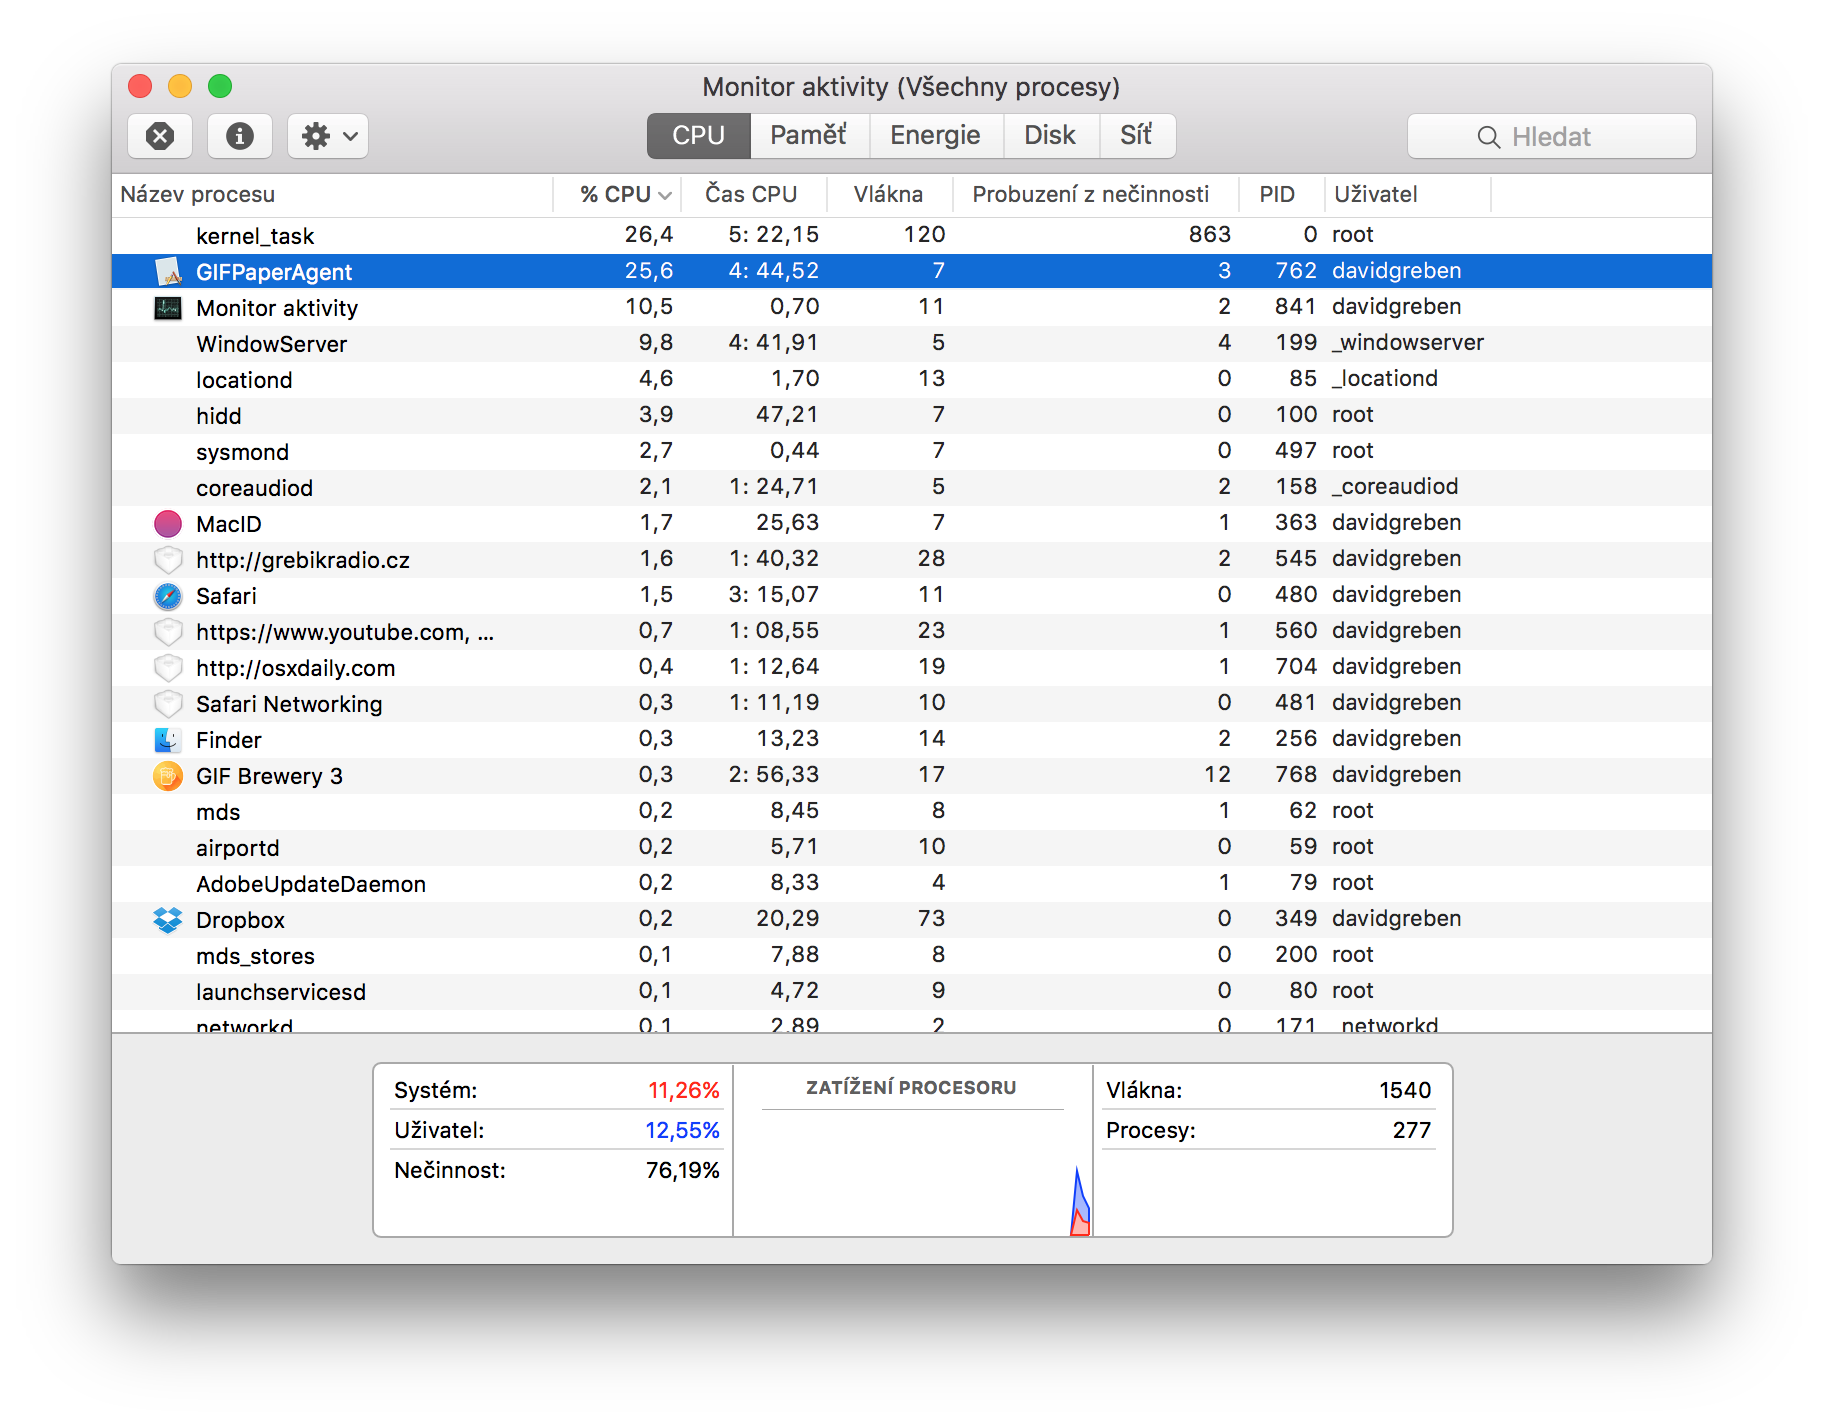The image size is (1824, 1424).
Task: Switch to the Síť tab
Action: (1137, 136)
